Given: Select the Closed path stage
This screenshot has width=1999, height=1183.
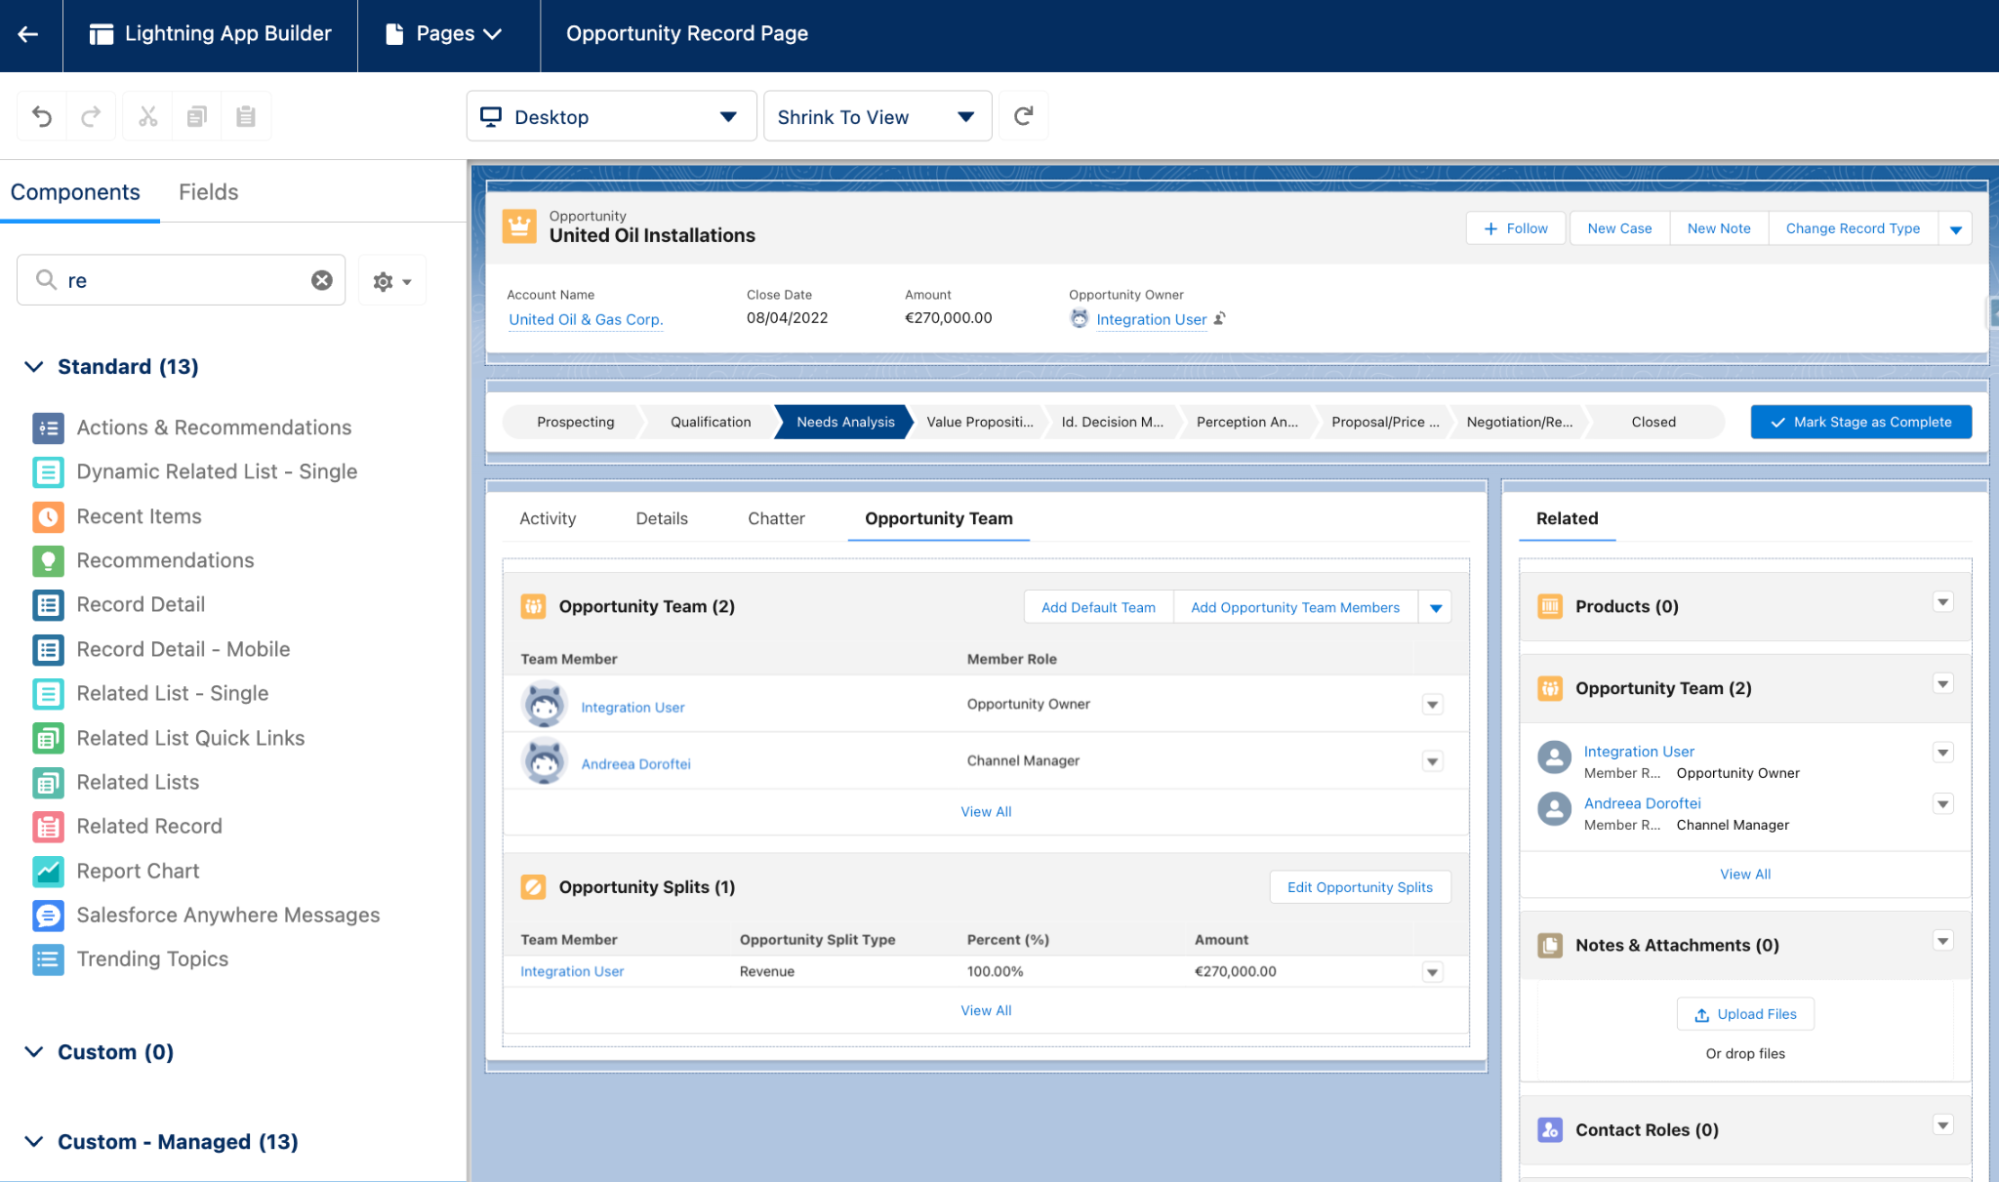Looking at the screenshot, I should click(1654, 422).
